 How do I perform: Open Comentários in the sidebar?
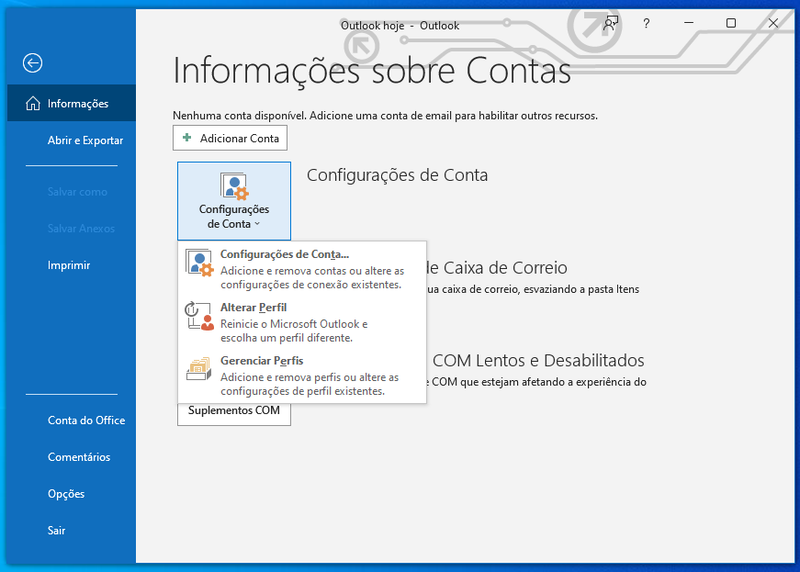click(79, 457)
